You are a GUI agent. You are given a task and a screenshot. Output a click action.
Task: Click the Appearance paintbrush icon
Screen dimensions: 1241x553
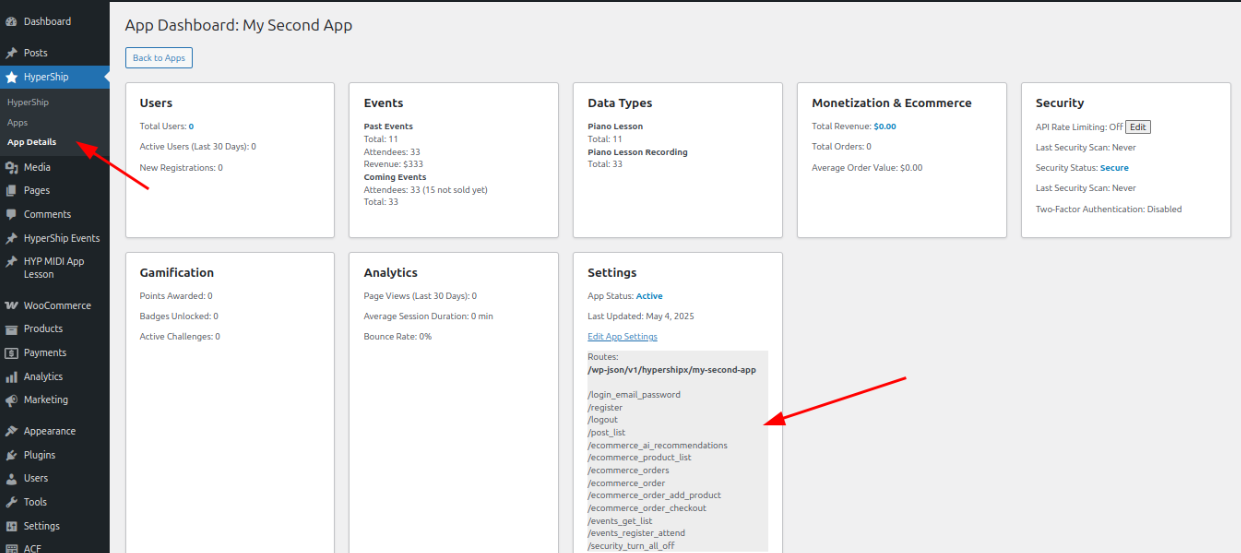[x=12, y=431]
